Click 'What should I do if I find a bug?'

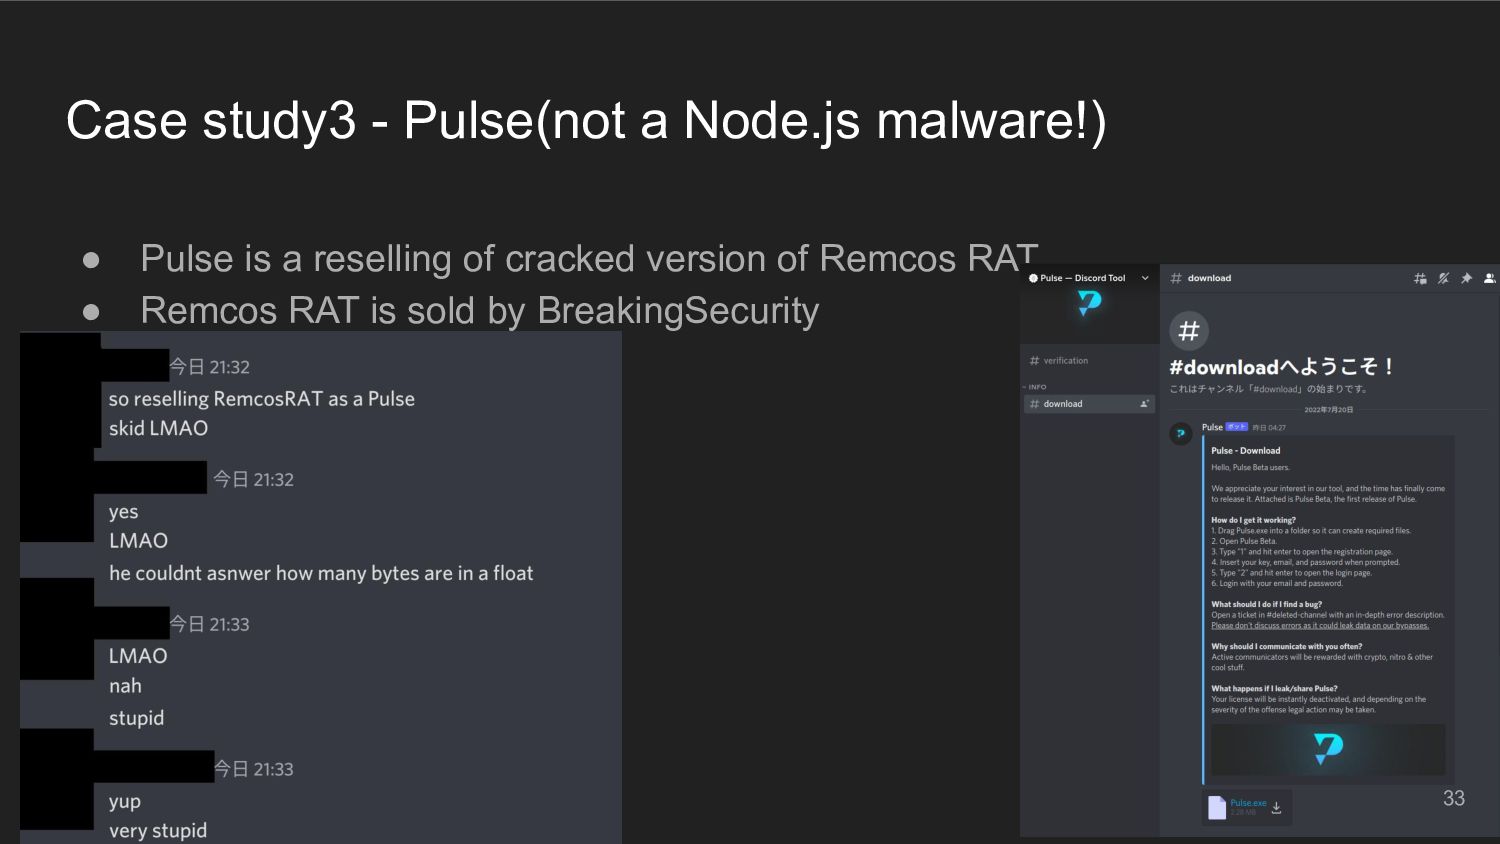pyautogui.click(x=1266, y=604)
